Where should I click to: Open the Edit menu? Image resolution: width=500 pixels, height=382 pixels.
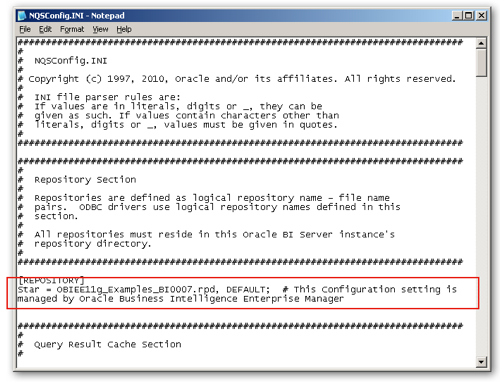coord(45,29)
